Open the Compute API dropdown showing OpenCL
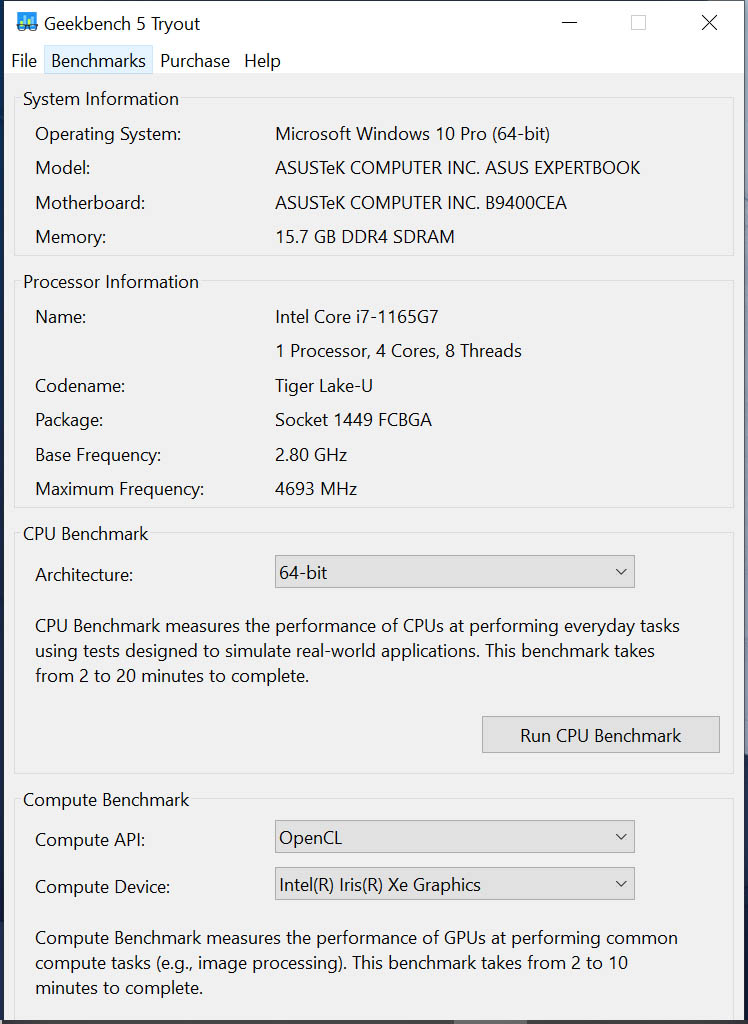 (x=454, y=837)
